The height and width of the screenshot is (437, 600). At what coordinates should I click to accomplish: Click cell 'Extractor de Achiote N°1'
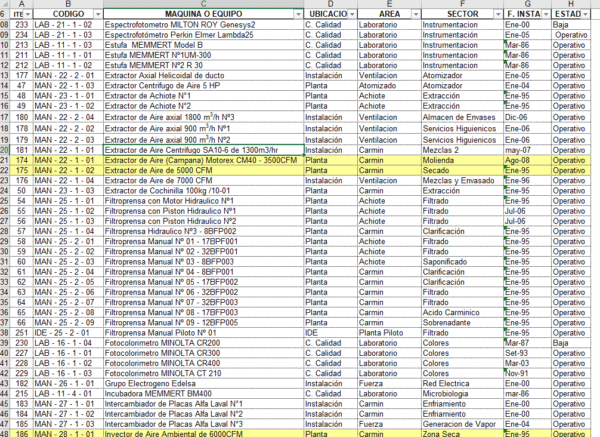coord(204,96)
